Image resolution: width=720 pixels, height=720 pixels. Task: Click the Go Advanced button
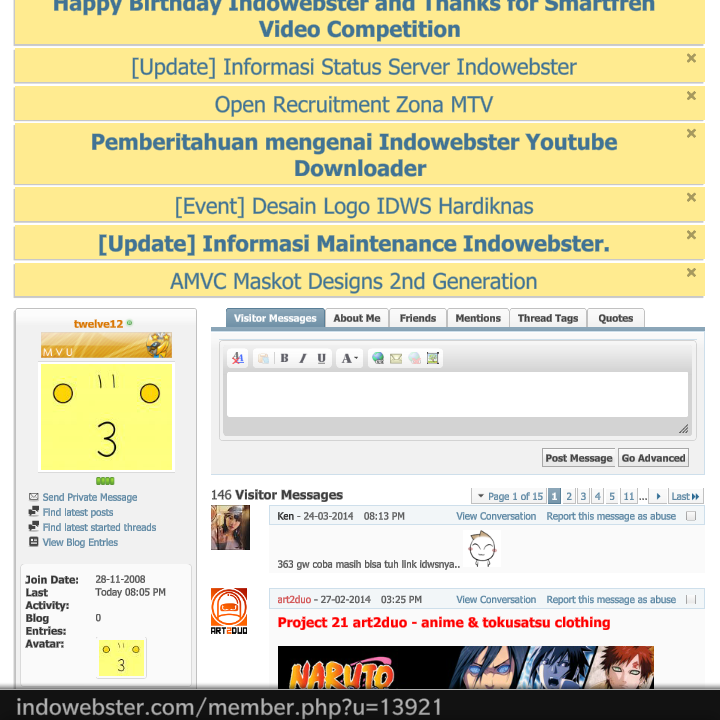tap(653, 458)
